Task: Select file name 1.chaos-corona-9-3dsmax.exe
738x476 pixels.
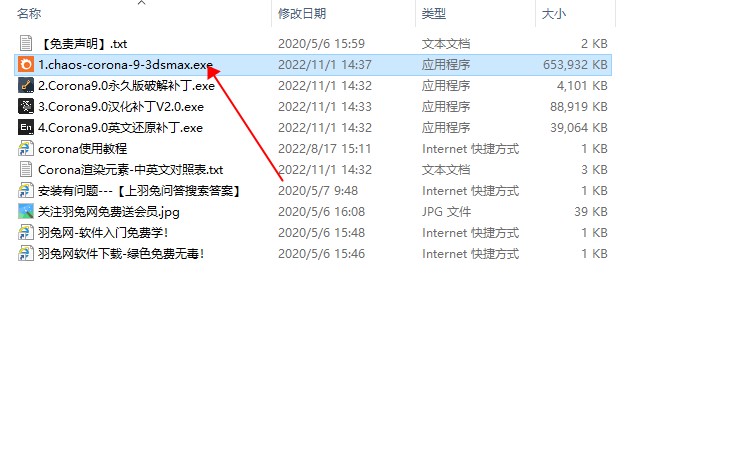Action: (125, 65)
